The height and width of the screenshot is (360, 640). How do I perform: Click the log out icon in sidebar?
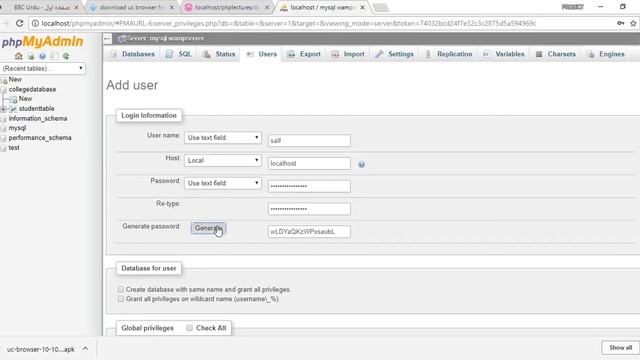click(x=31, y=56)
